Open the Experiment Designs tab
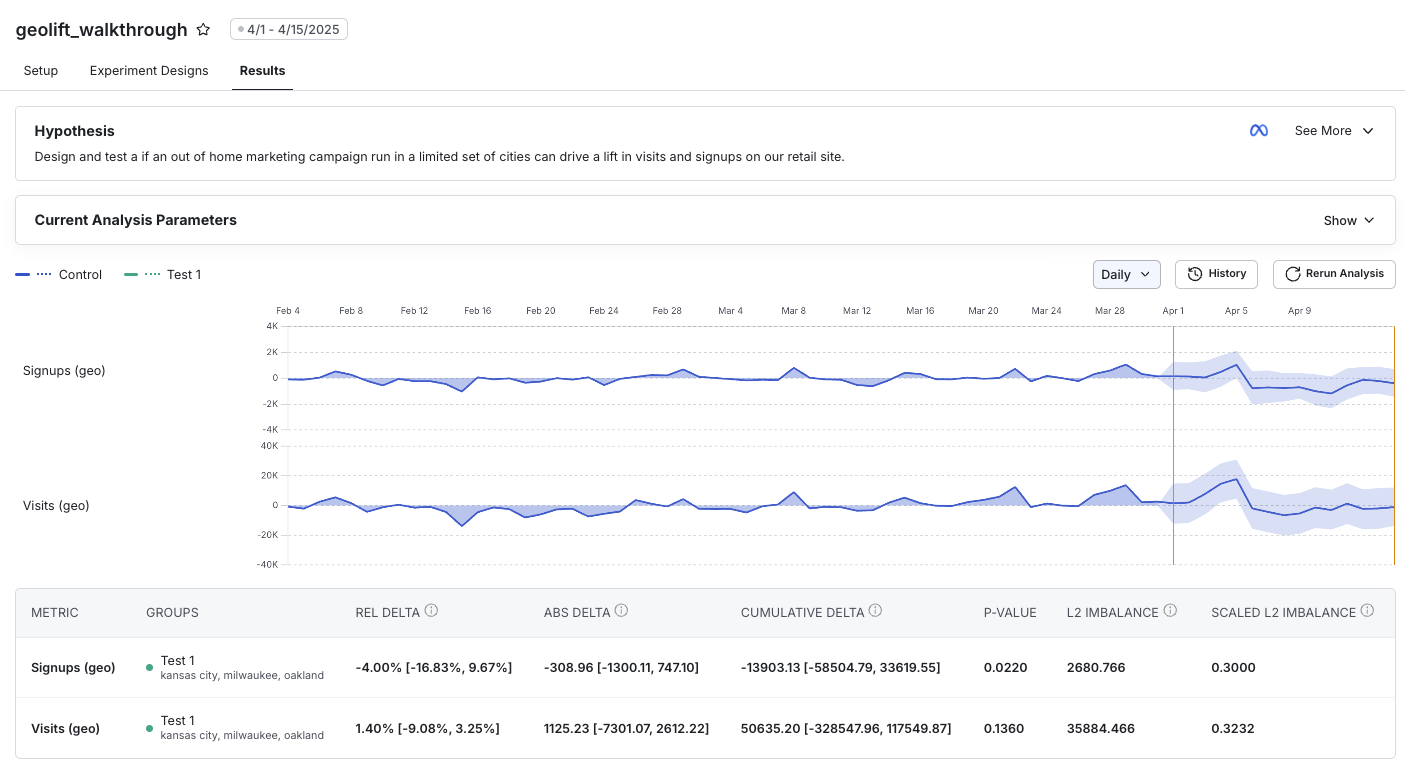Viewport: 1405px width, 774px height. click(148, 70)
